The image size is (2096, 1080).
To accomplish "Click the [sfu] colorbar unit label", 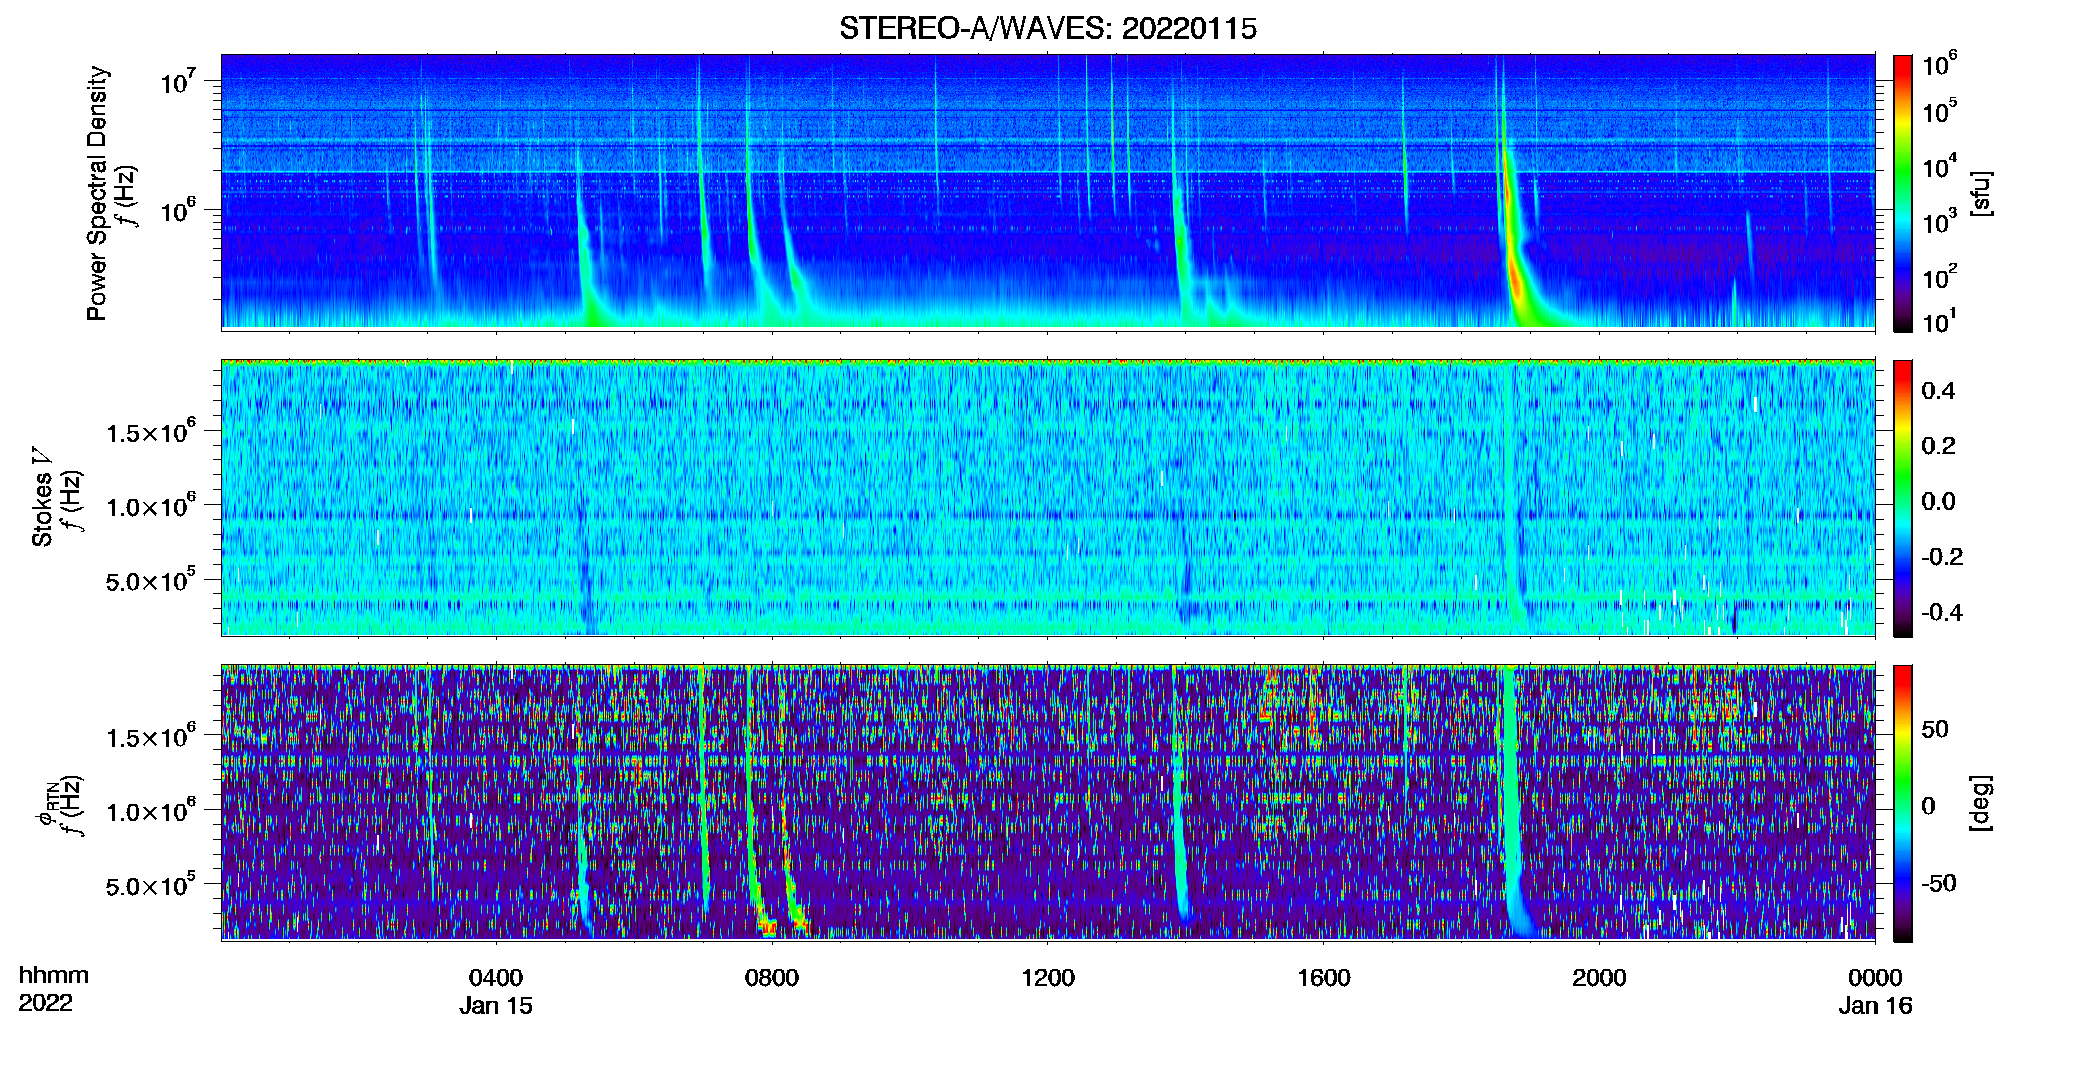I will point(1980,193).
